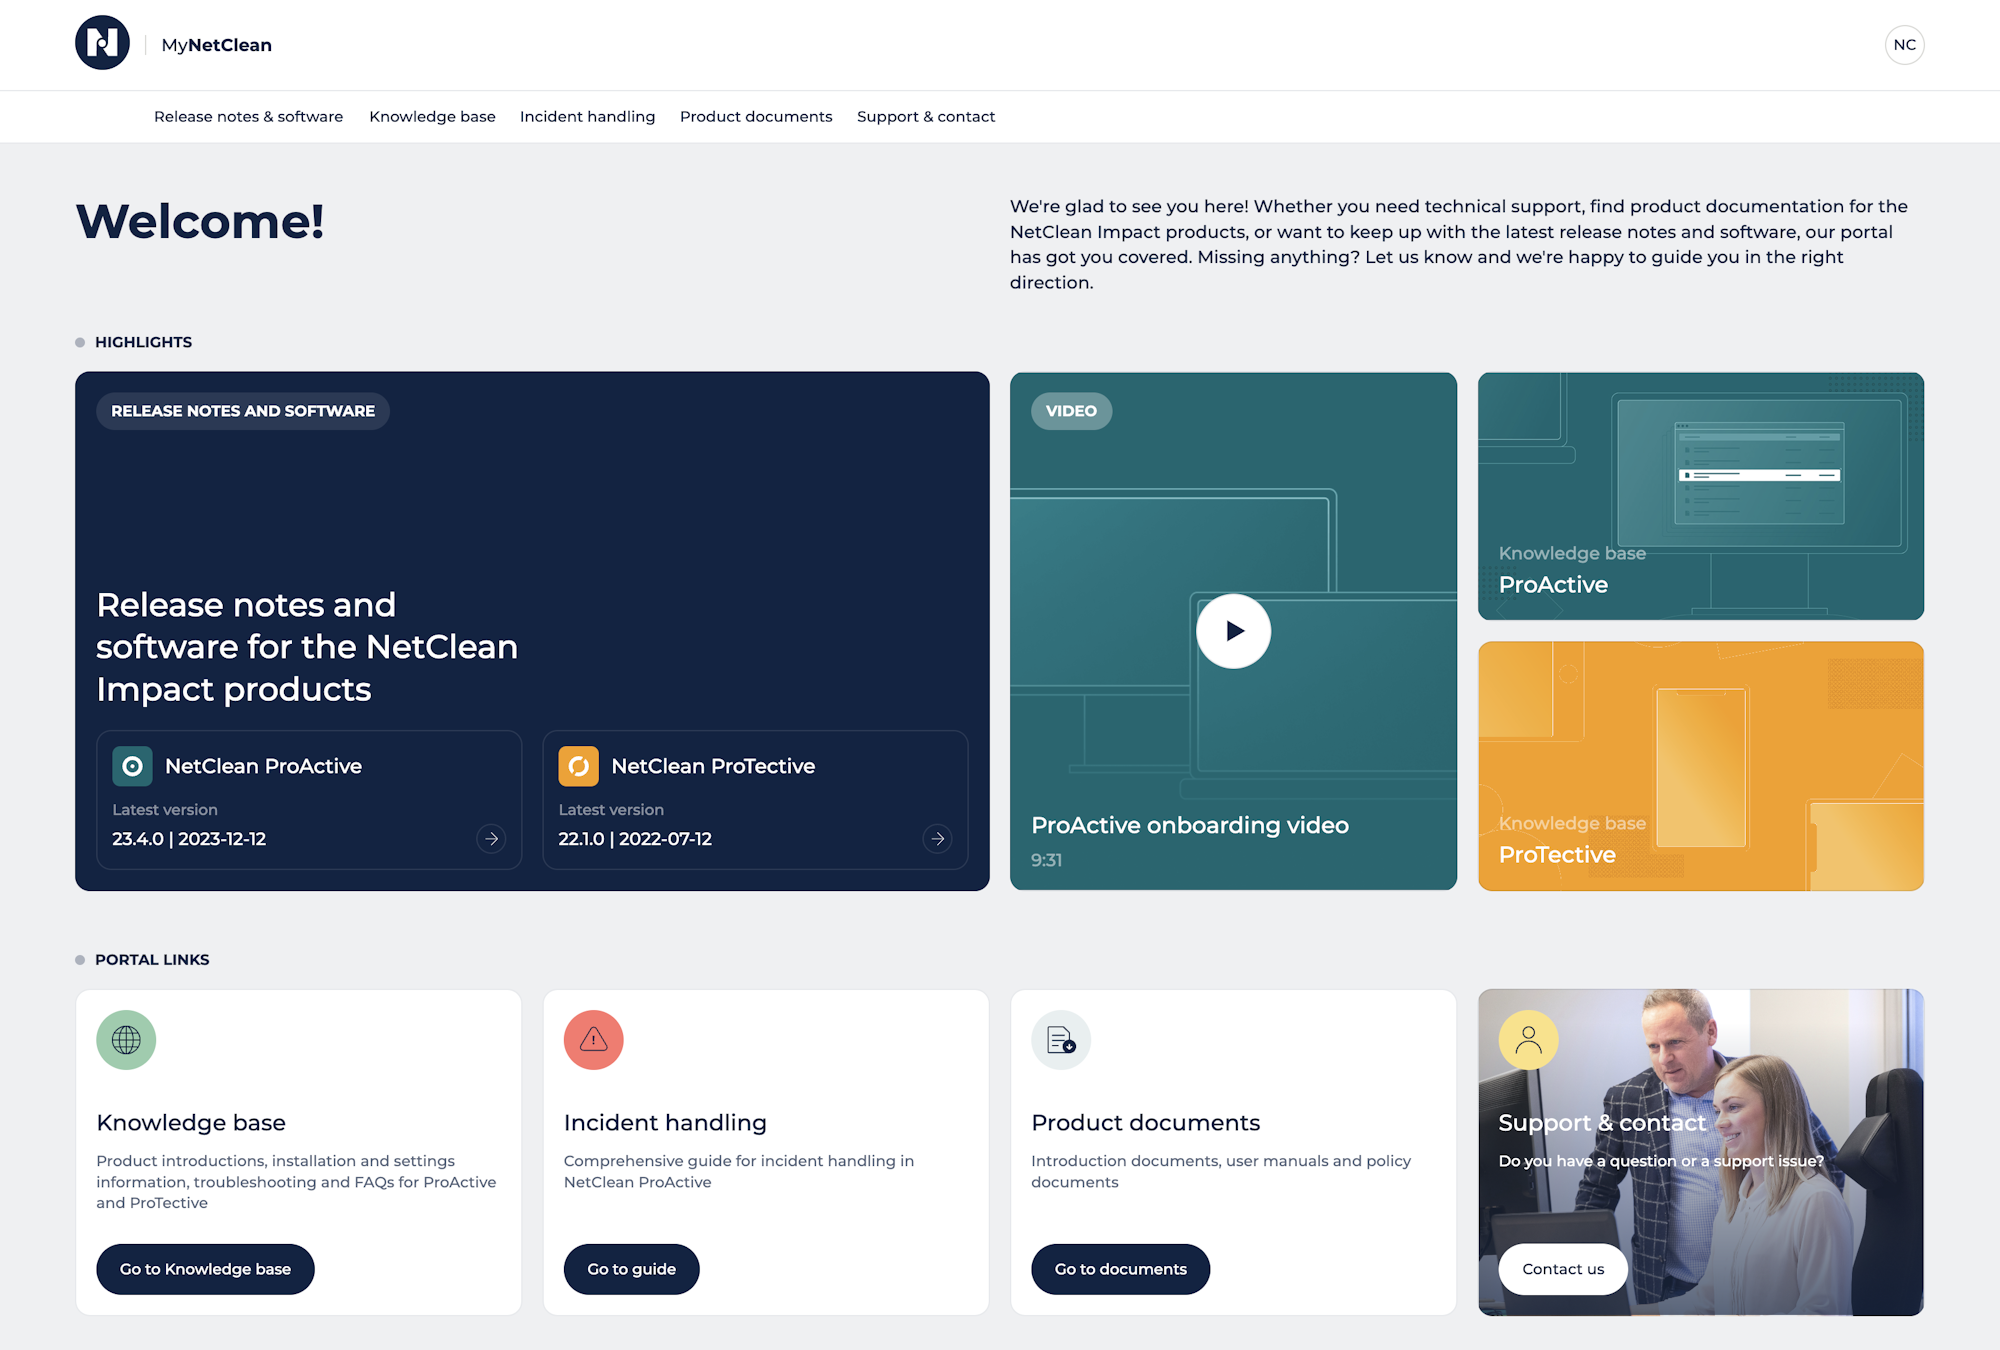The width and height of the screenshot is (2000, 1350).
Task: Click the PORTAL LINKS section label
Action: click(152, 960)
